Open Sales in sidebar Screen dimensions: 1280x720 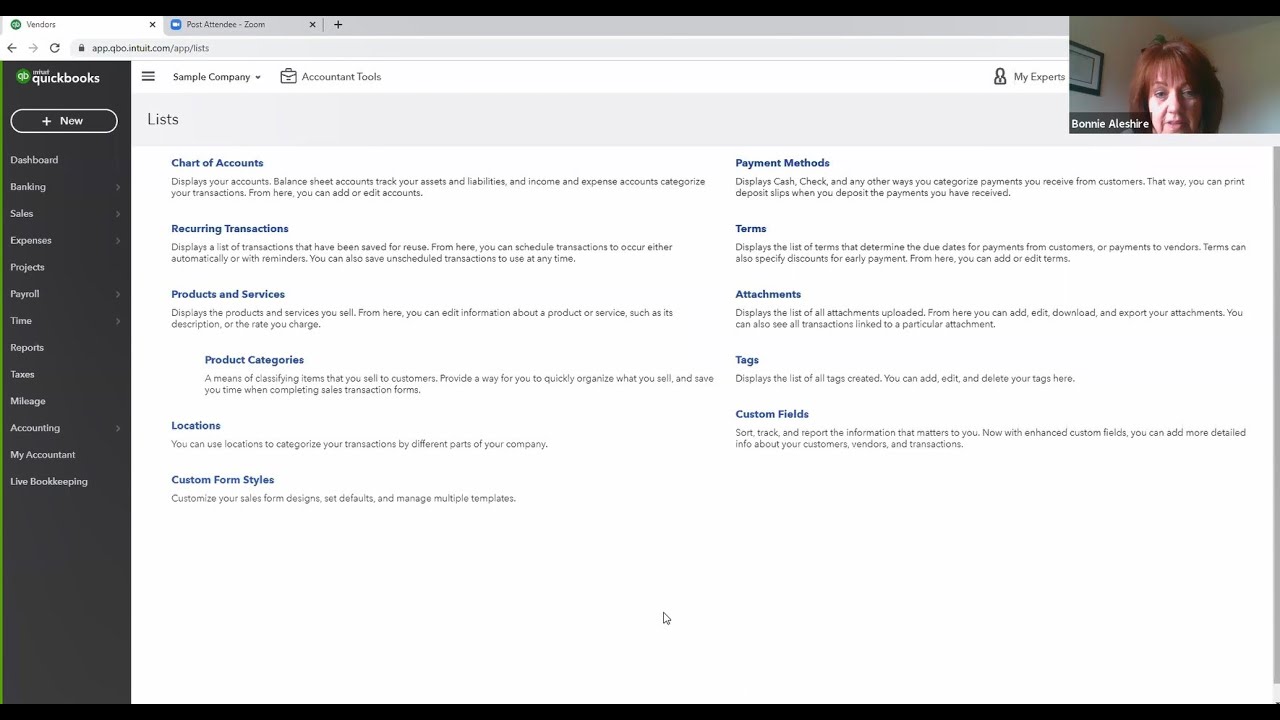22,214
